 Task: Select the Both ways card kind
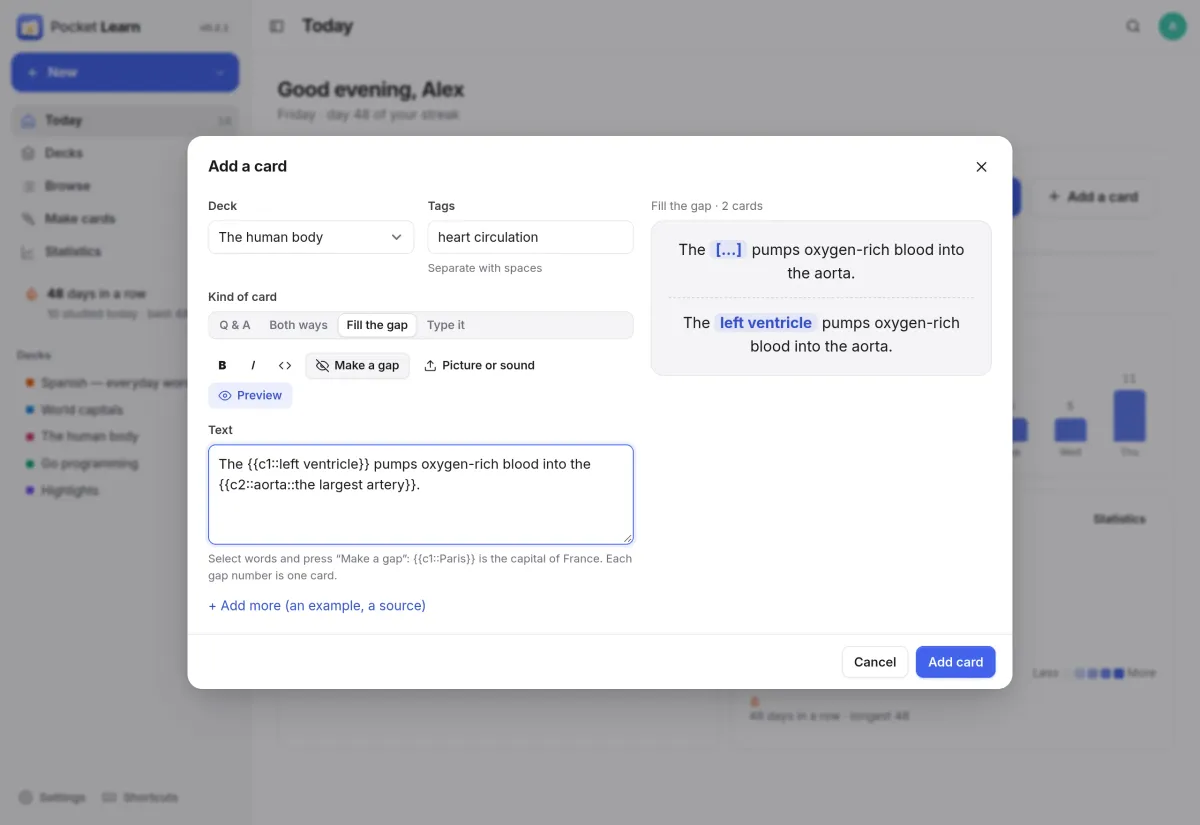tap(298, 325)
